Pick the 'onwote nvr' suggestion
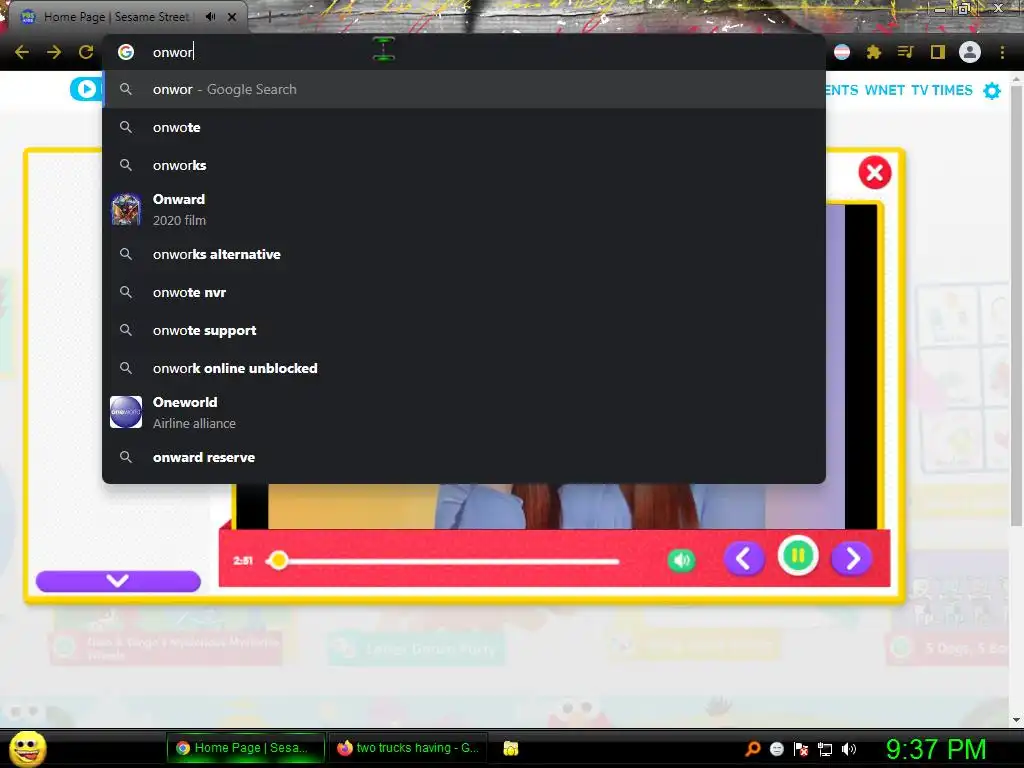1024x768 pixels. (x=464, y=293)
